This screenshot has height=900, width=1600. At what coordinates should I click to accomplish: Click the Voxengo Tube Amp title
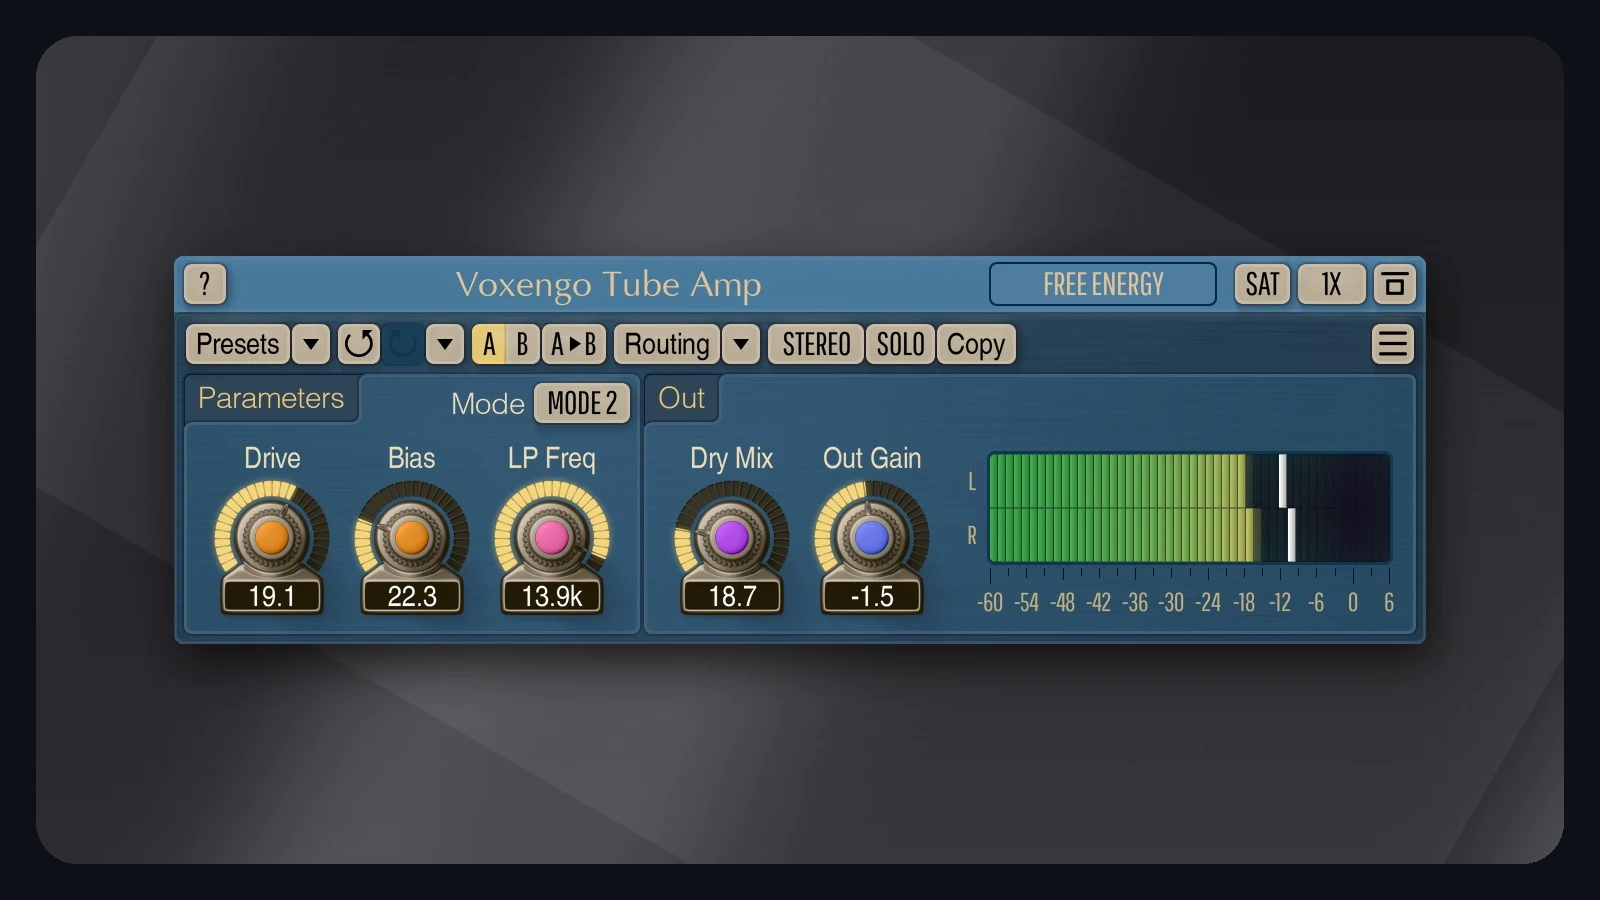[608, 285]
